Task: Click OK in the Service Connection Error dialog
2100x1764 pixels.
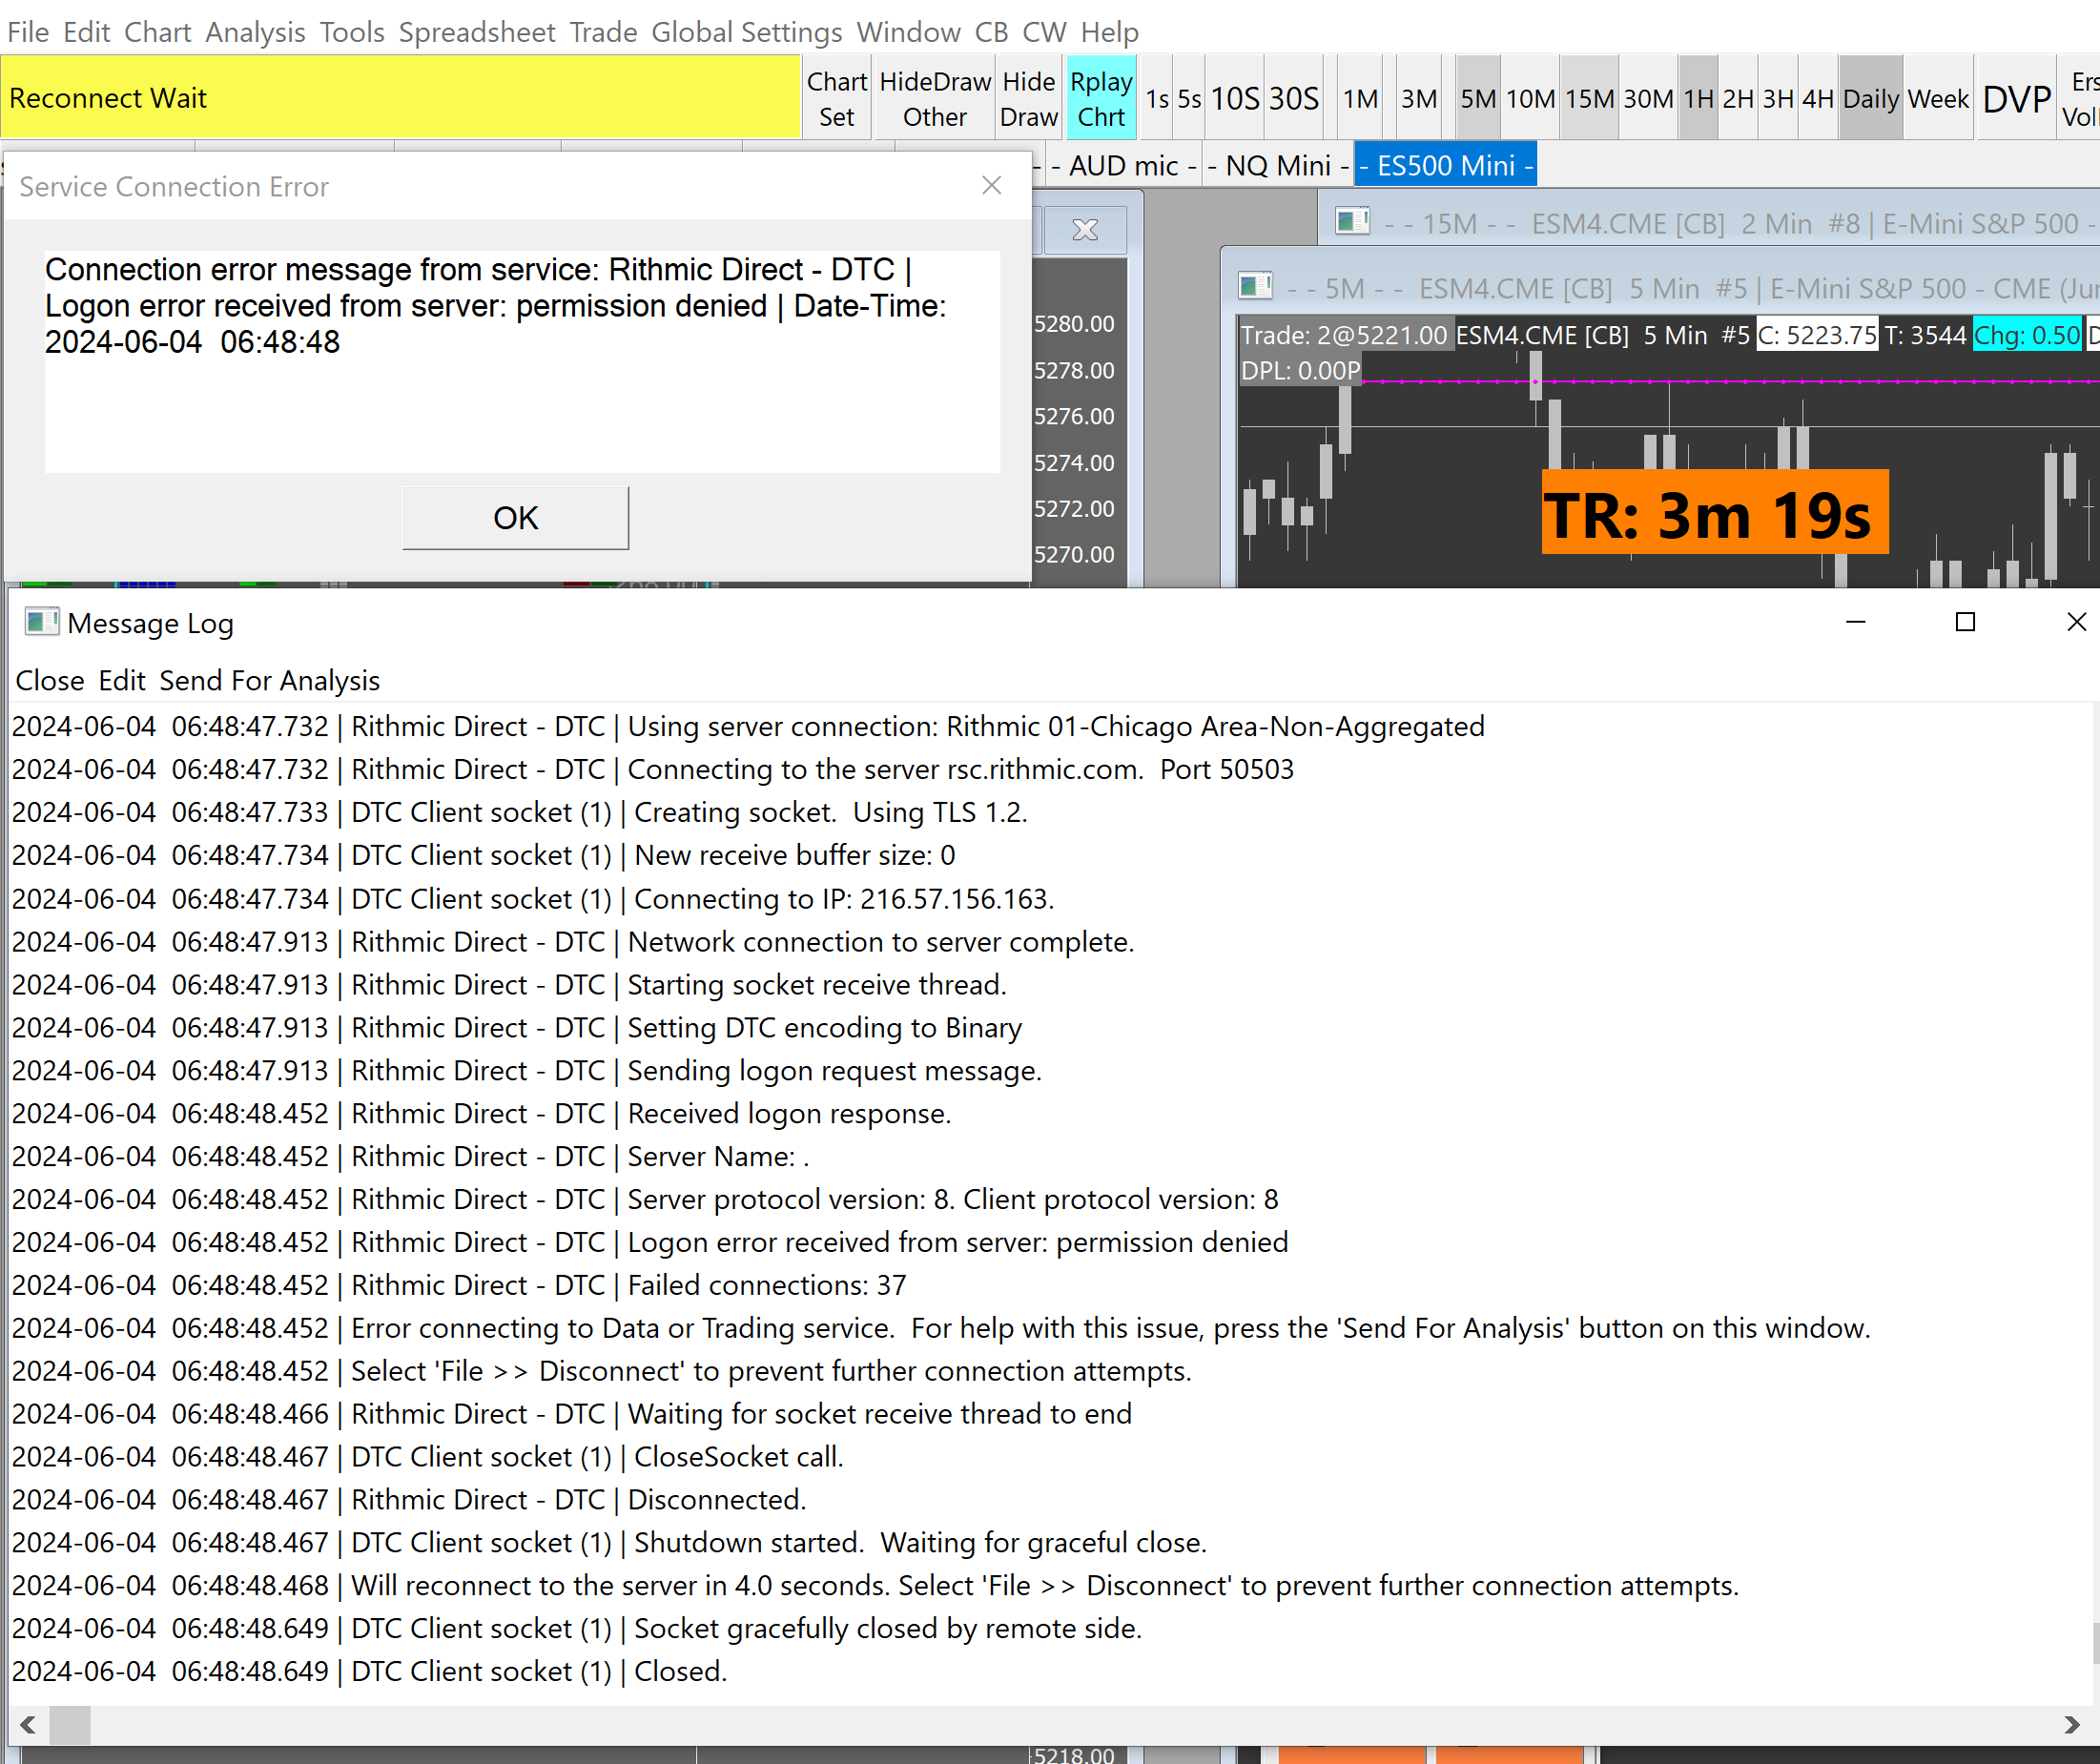Action: coord(515,518)
